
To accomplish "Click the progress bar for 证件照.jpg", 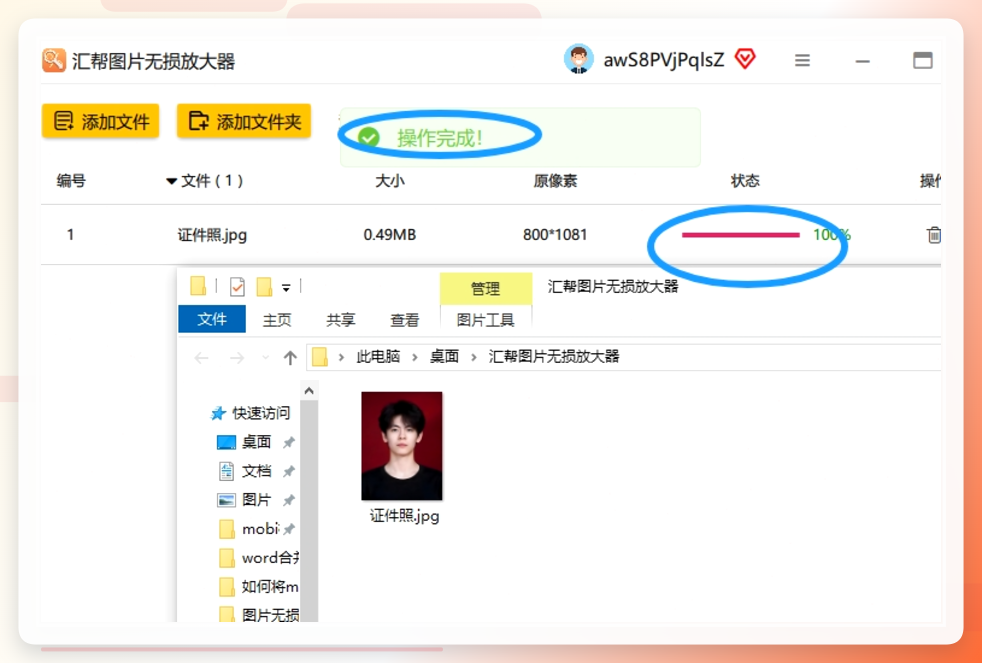I will pos(740,235).
